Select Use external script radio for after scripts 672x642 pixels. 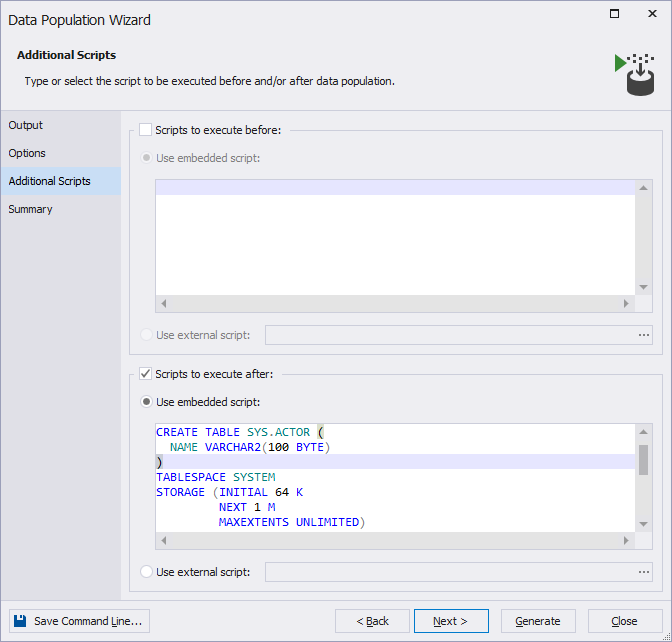click(x=146, y=572)
